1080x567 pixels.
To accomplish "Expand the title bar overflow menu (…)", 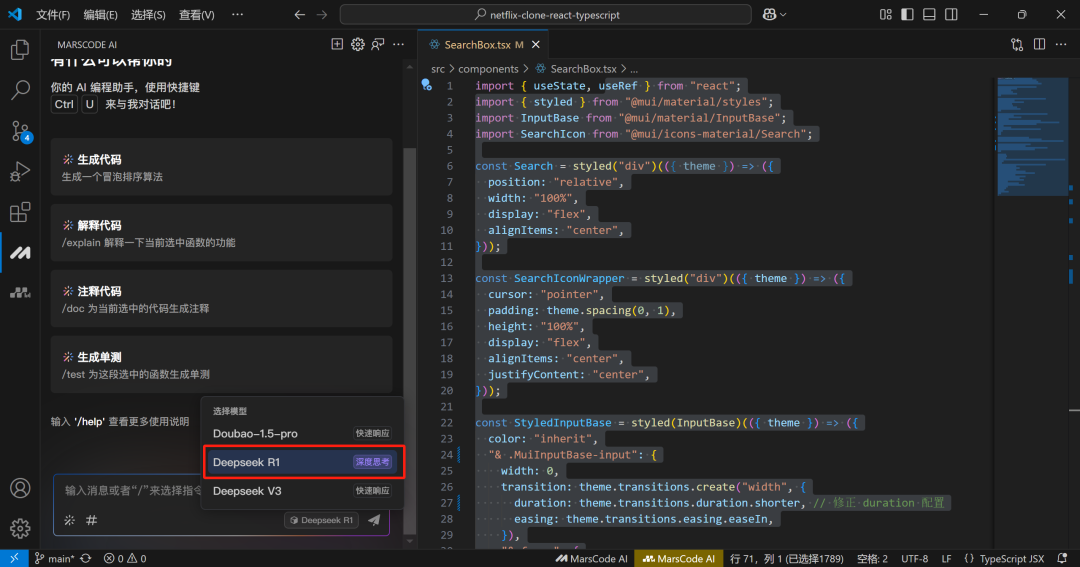I will [x=237, y=15].
